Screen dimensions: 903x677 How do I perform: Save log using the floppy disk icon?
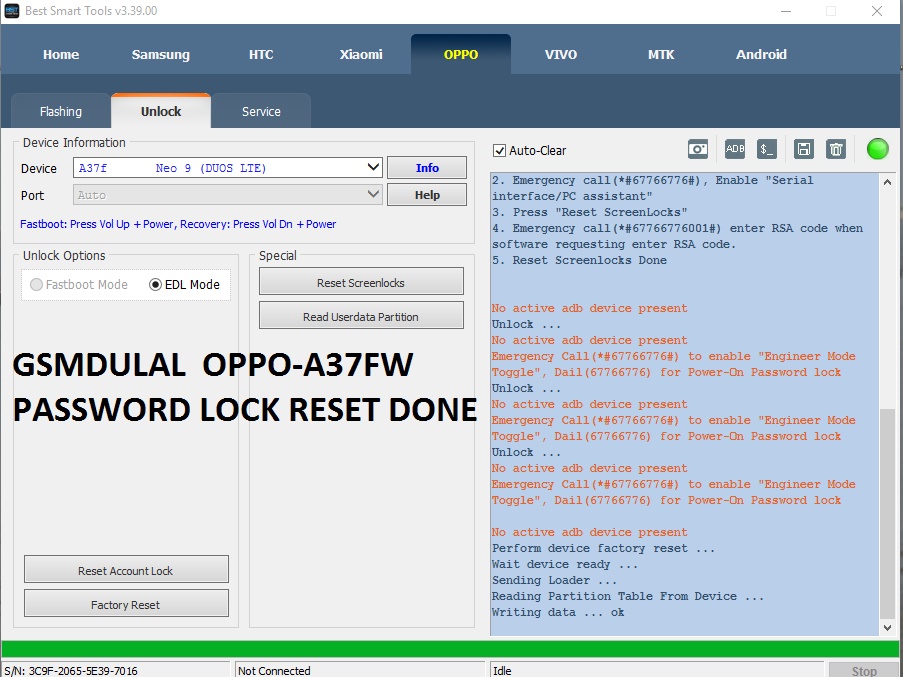pyautogui.click(x=803, y=149)
